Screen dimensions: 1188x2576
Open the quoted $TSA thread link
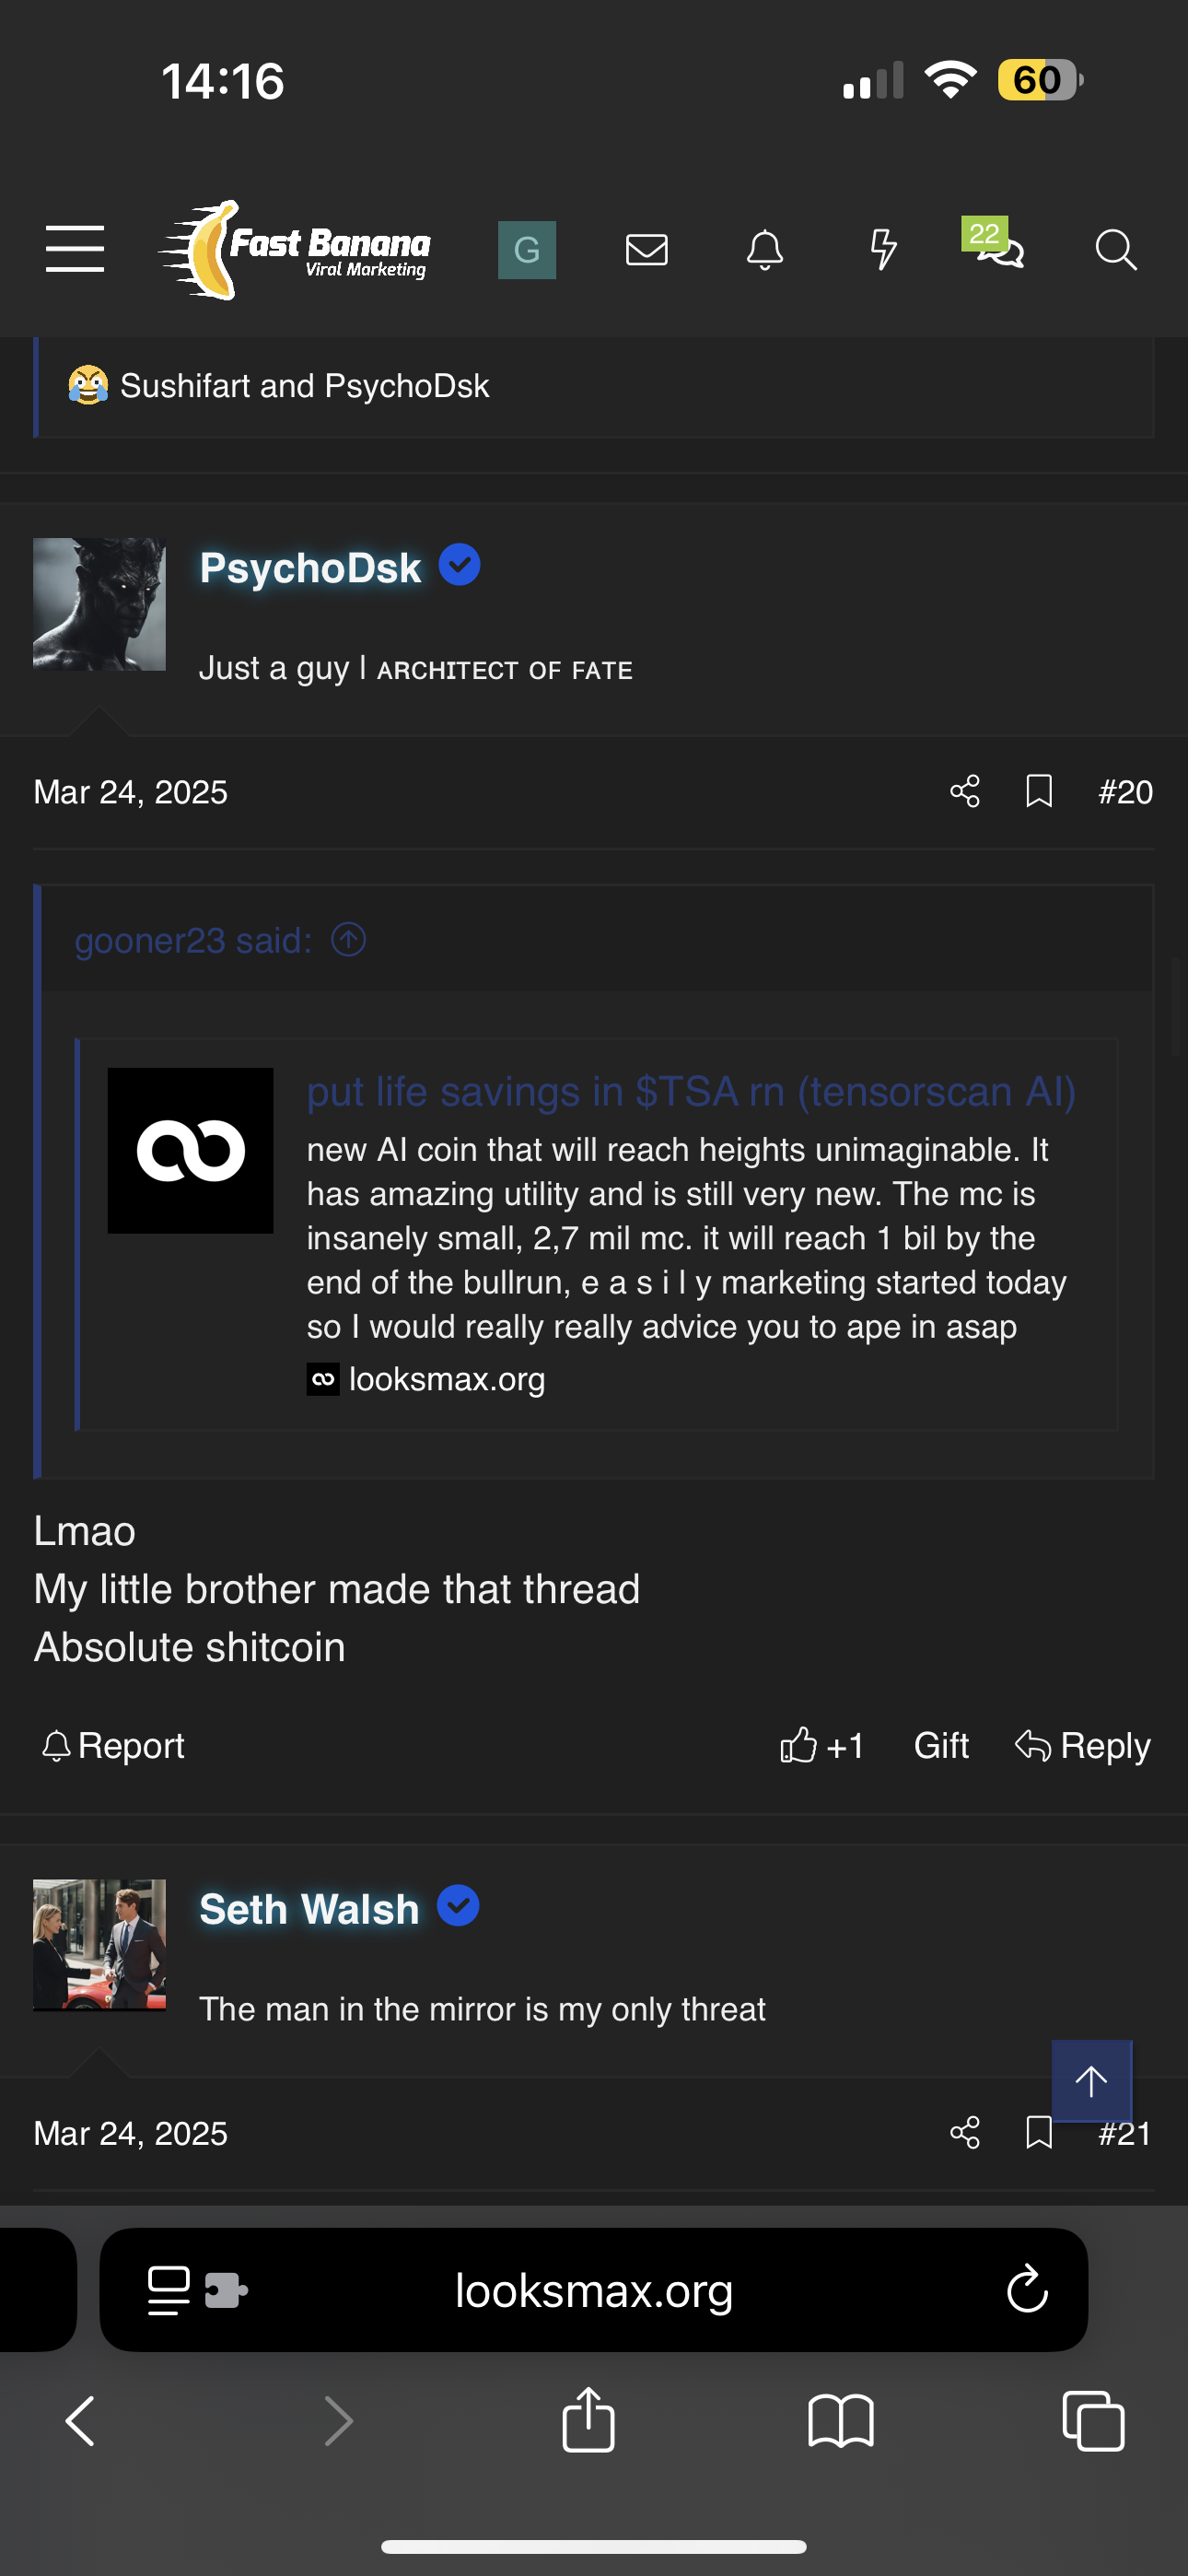(691, 1092)
